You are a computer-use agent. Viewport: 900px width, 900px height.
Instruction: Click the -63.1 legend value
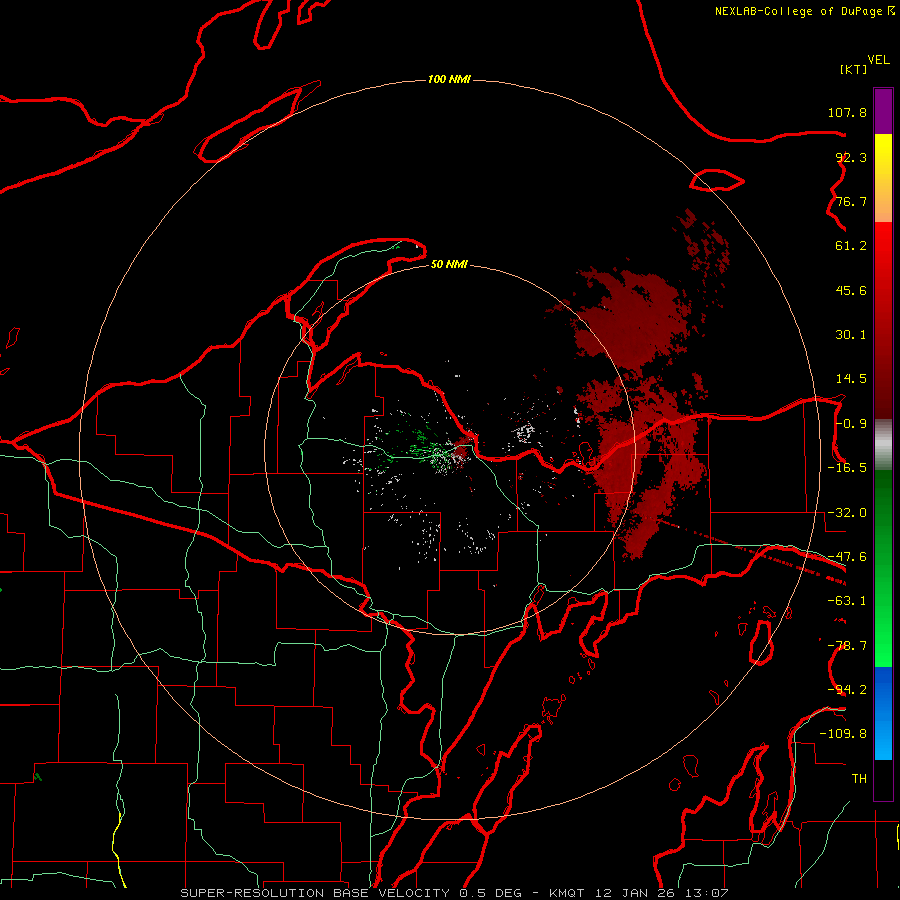pyautogui.click(x=847, y=601)
